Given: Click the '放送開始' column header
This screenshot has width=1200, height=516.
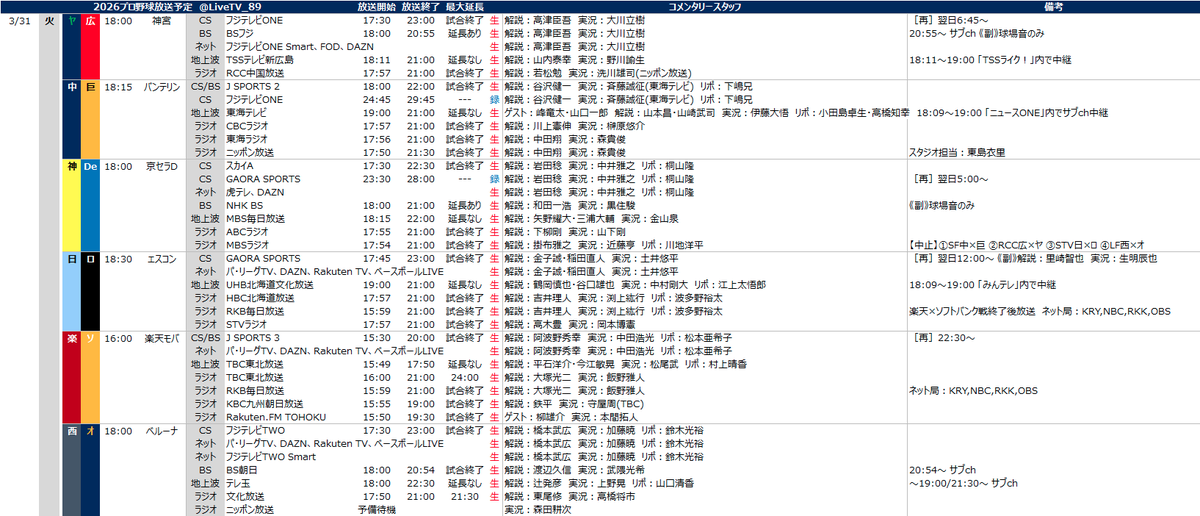Looking at the screenshot, I should pos(375,7).
